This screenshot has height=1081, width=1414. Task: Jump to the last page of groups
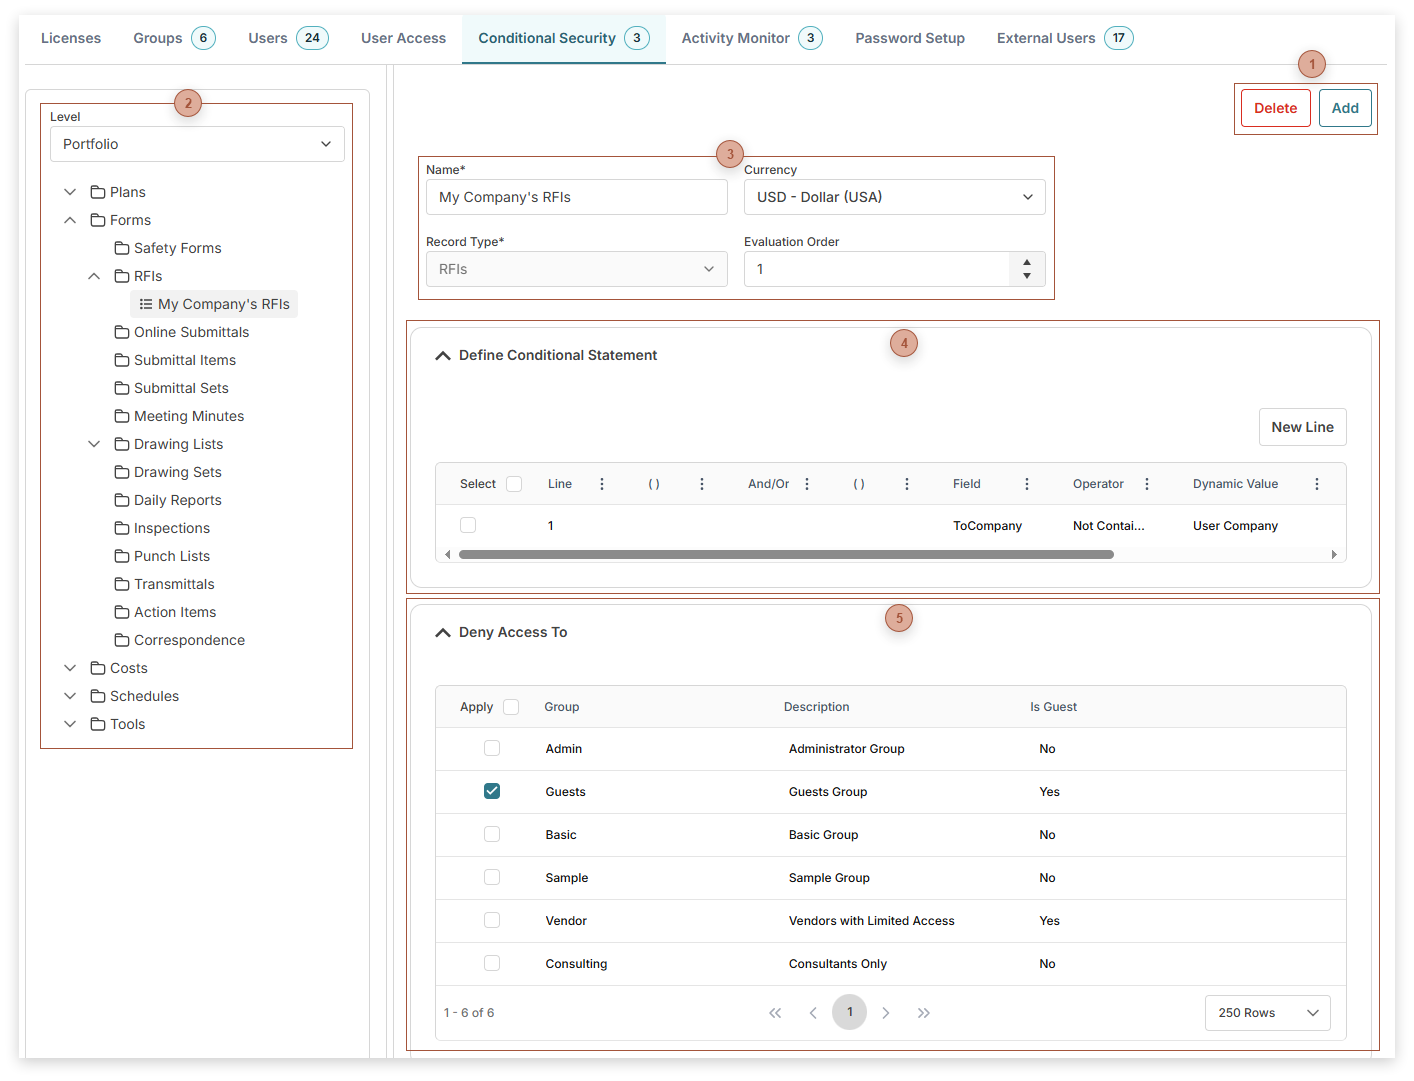(923, 1012)
